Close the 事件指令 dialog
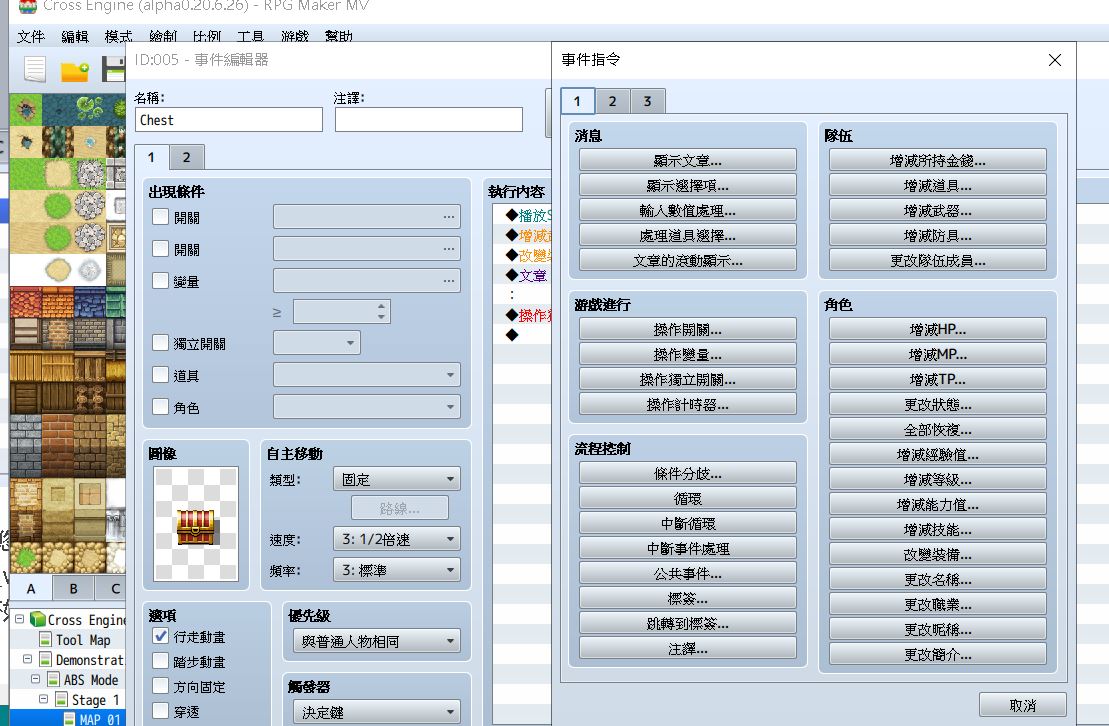 pyautogui.click(x=1055, y=60)
